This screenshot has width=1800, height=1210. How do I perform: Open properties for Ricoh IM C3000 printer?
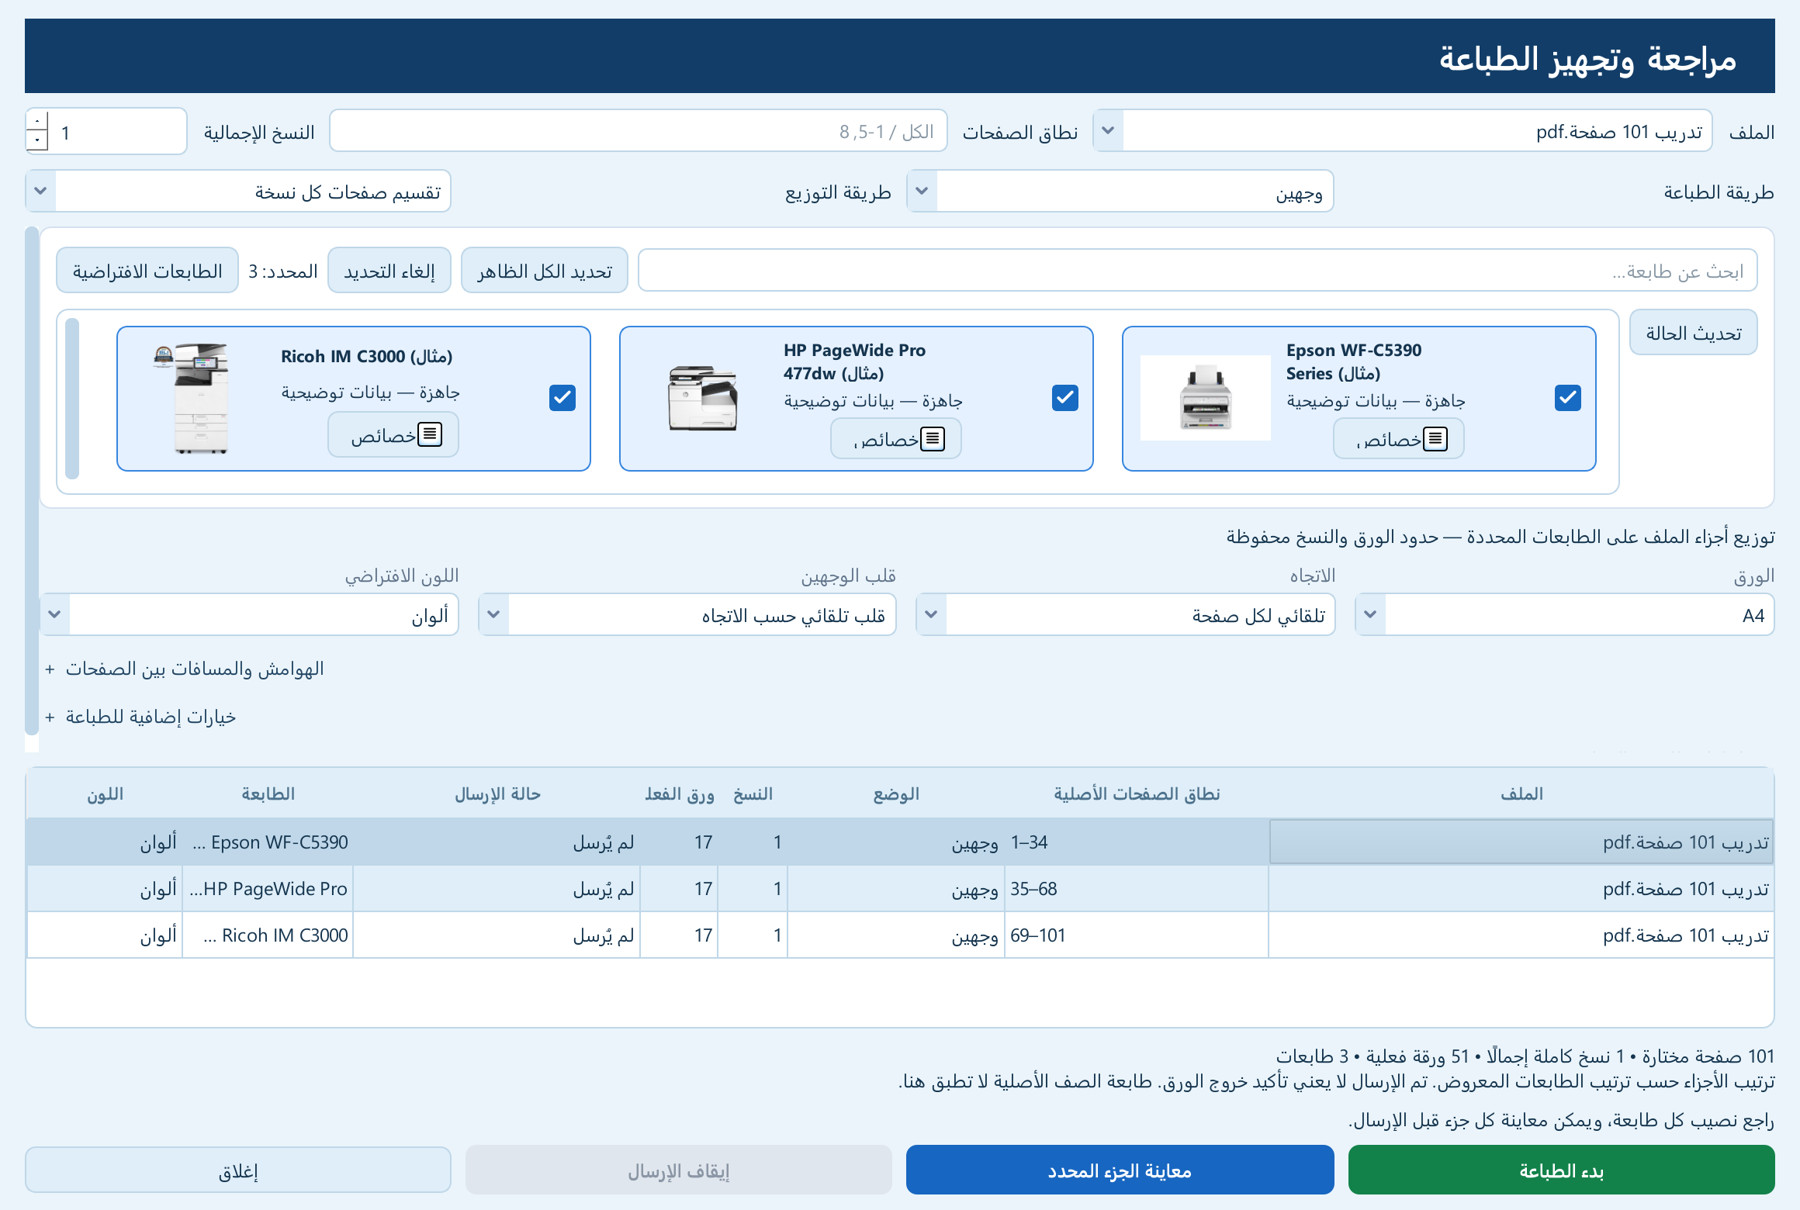[393, 435]
